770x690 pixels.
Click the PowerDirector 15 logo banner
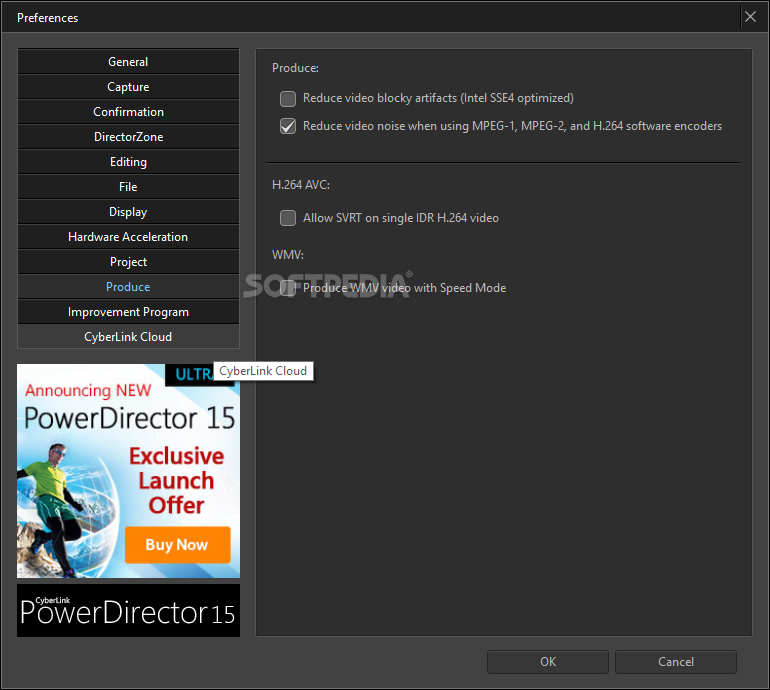128,610
